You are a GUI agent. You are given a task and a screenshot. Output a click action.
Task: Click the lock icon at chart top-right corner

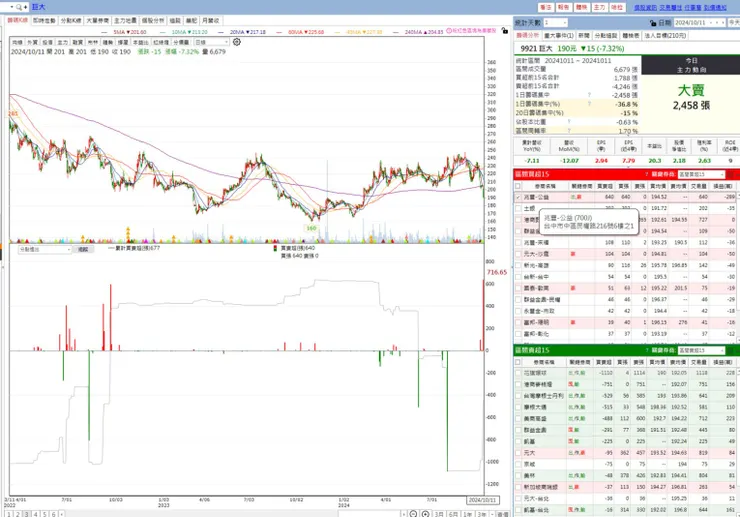point(505,31)
